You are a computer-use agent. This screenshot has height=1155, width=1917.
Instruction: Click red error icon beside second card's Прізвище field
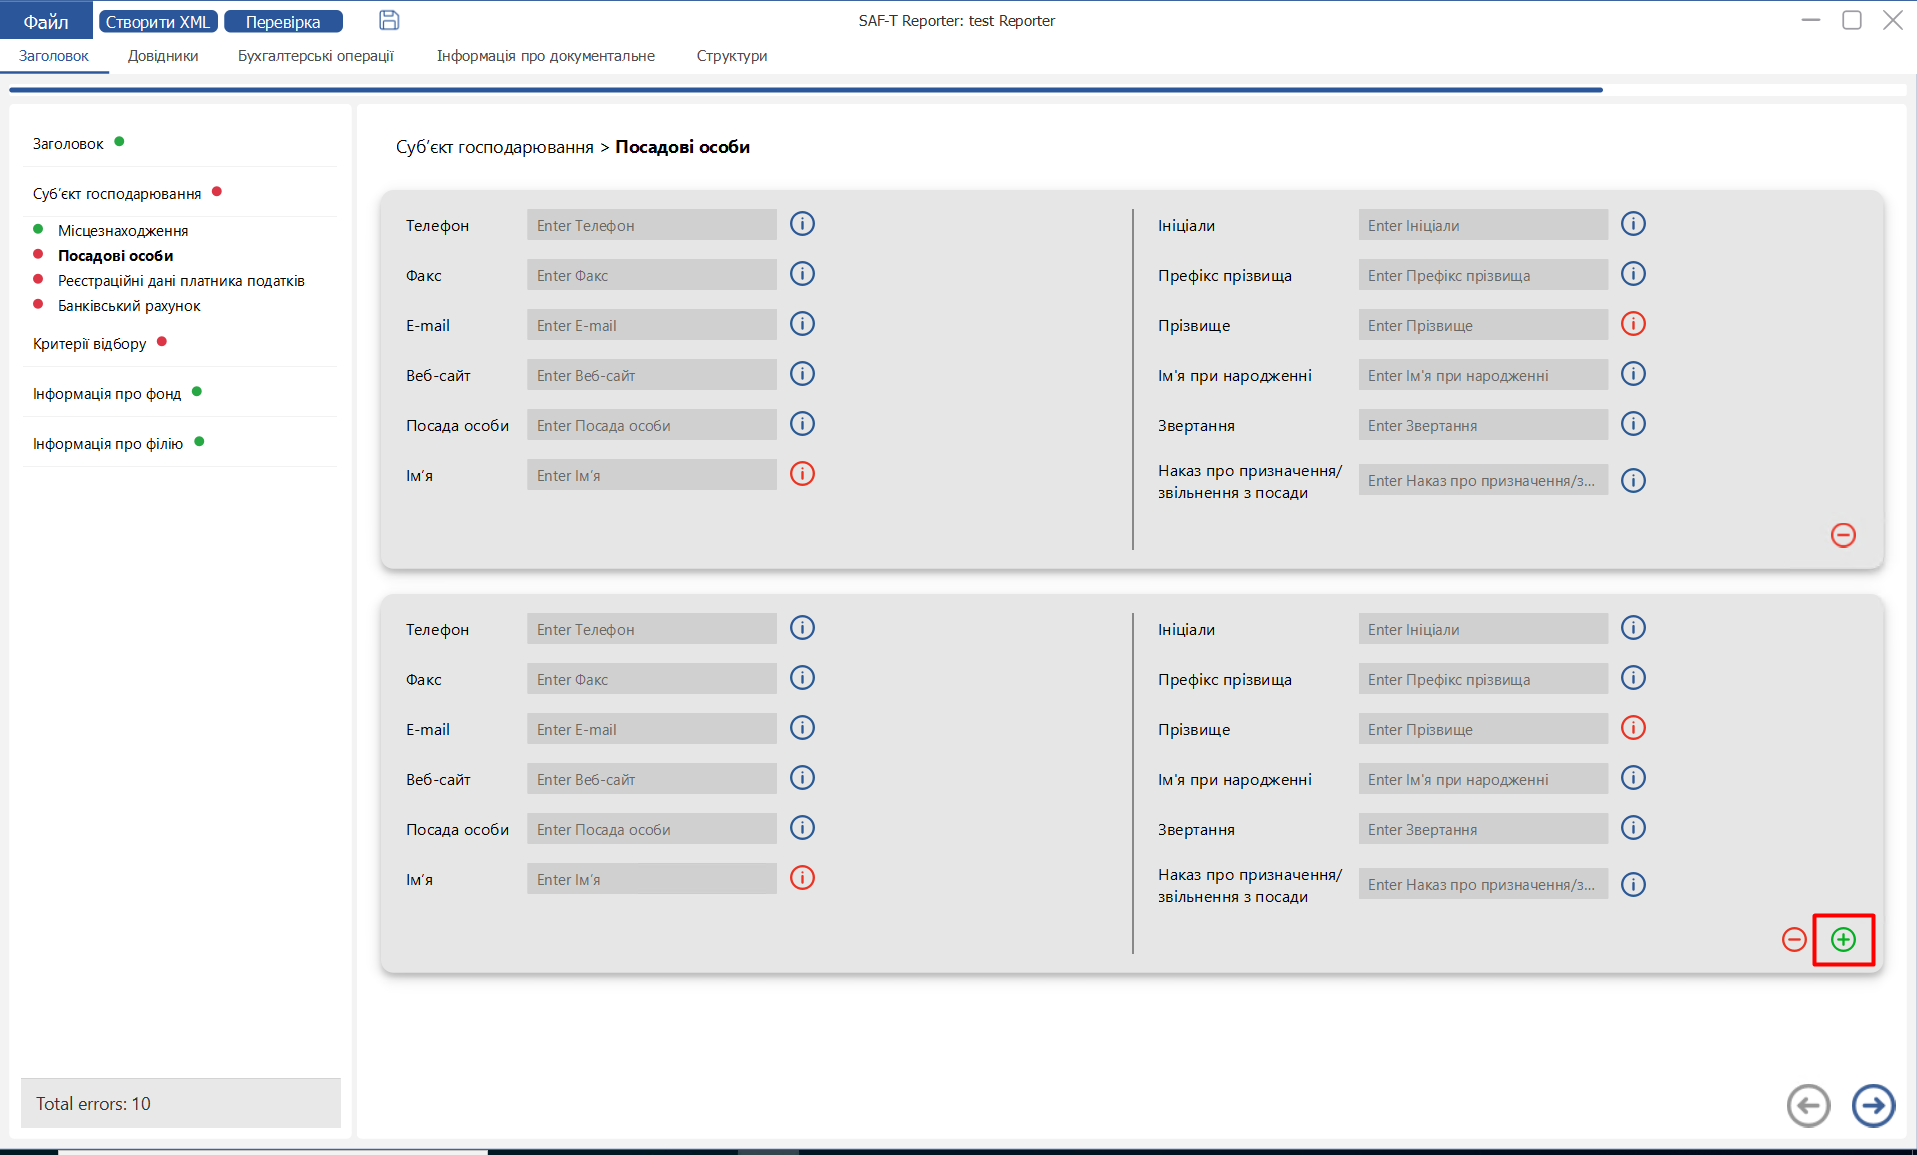[x=1633, y=728]
